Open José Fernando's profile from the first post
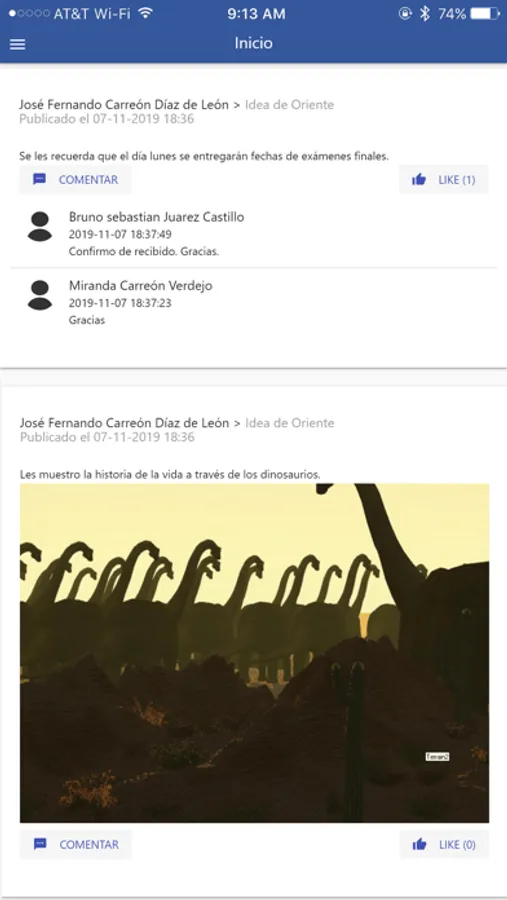 pos(124,104)
